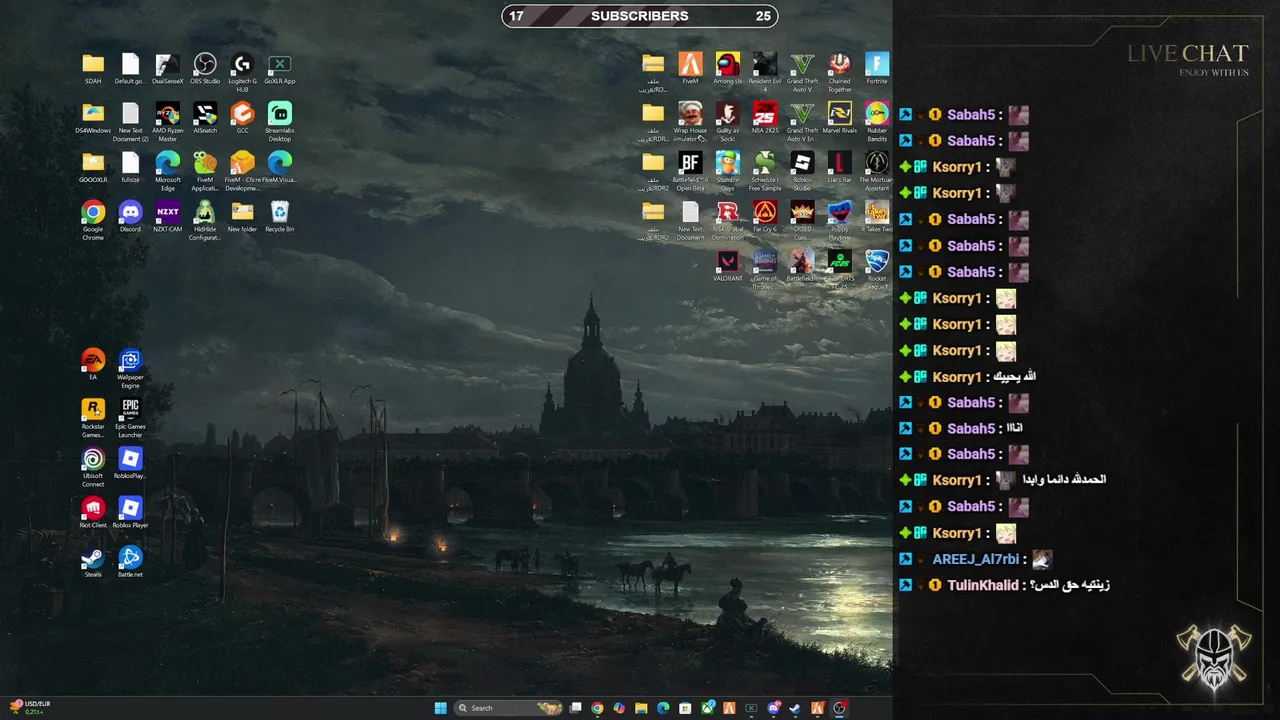Open File Explorer from the taskbar
This screenshot has width=1280, height=720.
[x=641, y=708]
